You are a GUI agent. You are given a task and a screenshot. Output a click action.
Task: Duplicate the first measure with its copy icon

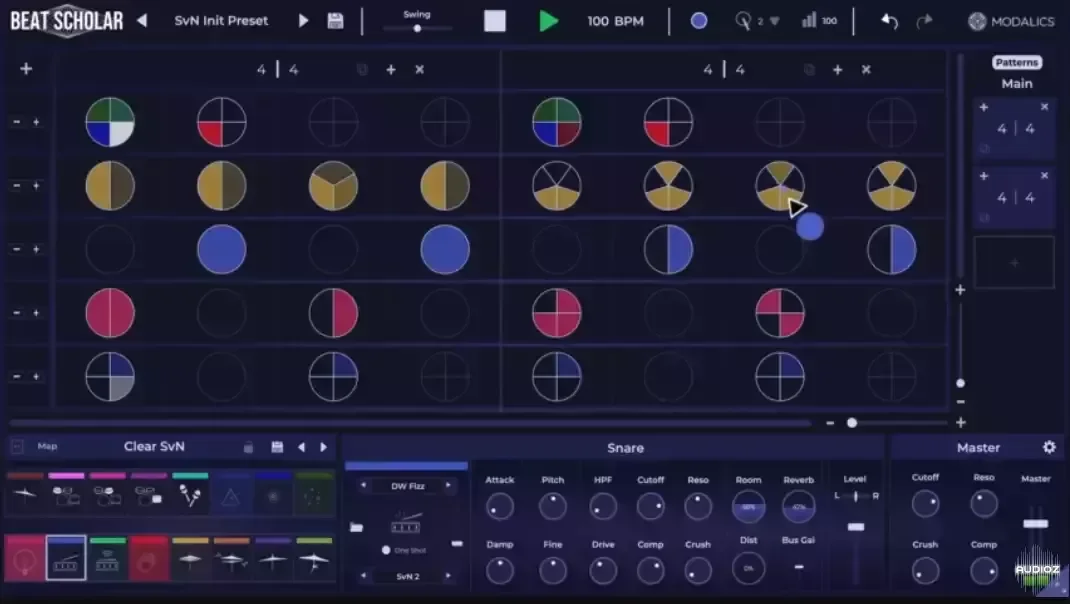tap(362, 70)
